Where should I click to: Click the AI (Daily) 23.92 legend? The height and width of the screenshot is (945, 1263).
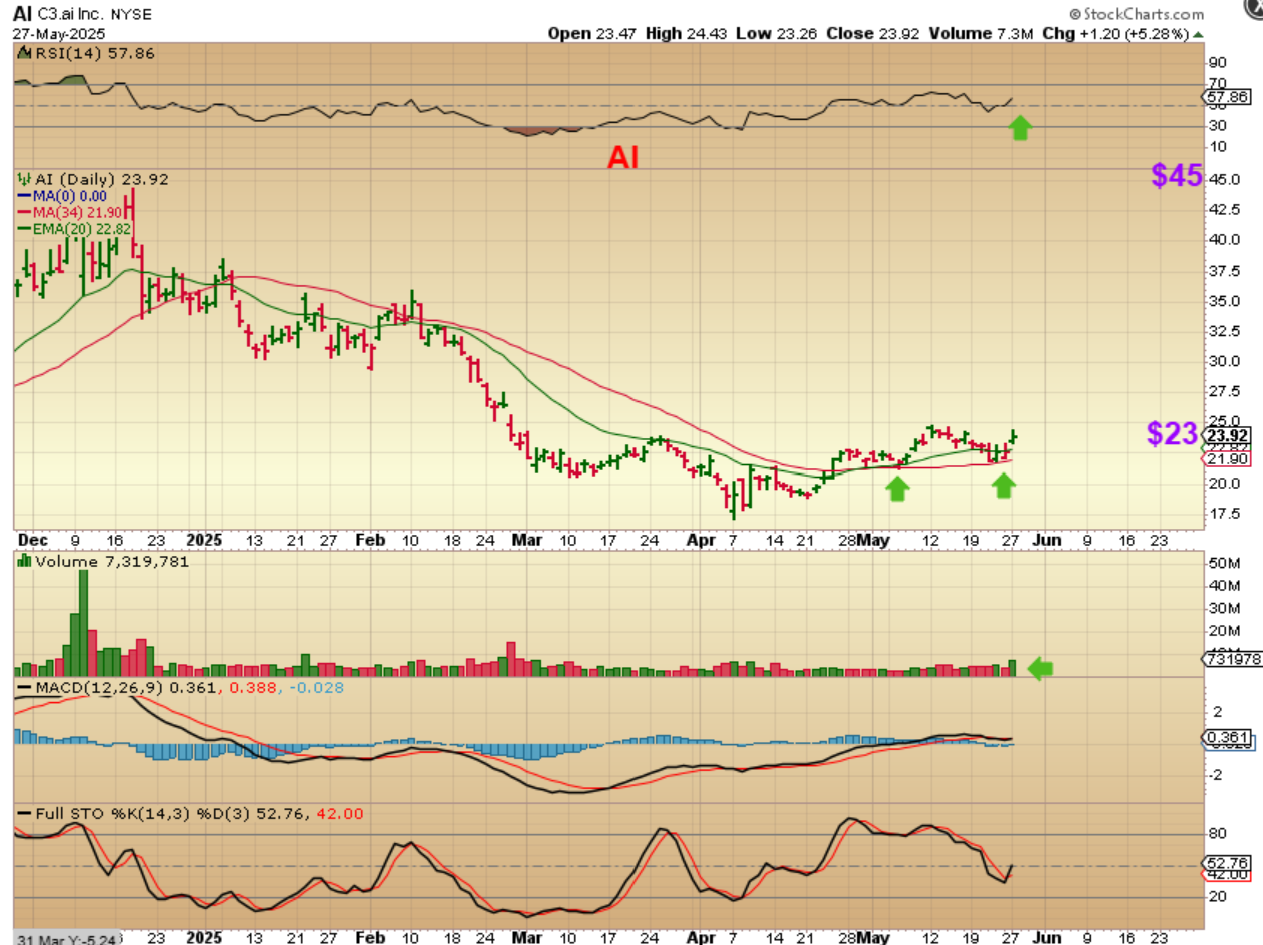click(x=92, y=179)
